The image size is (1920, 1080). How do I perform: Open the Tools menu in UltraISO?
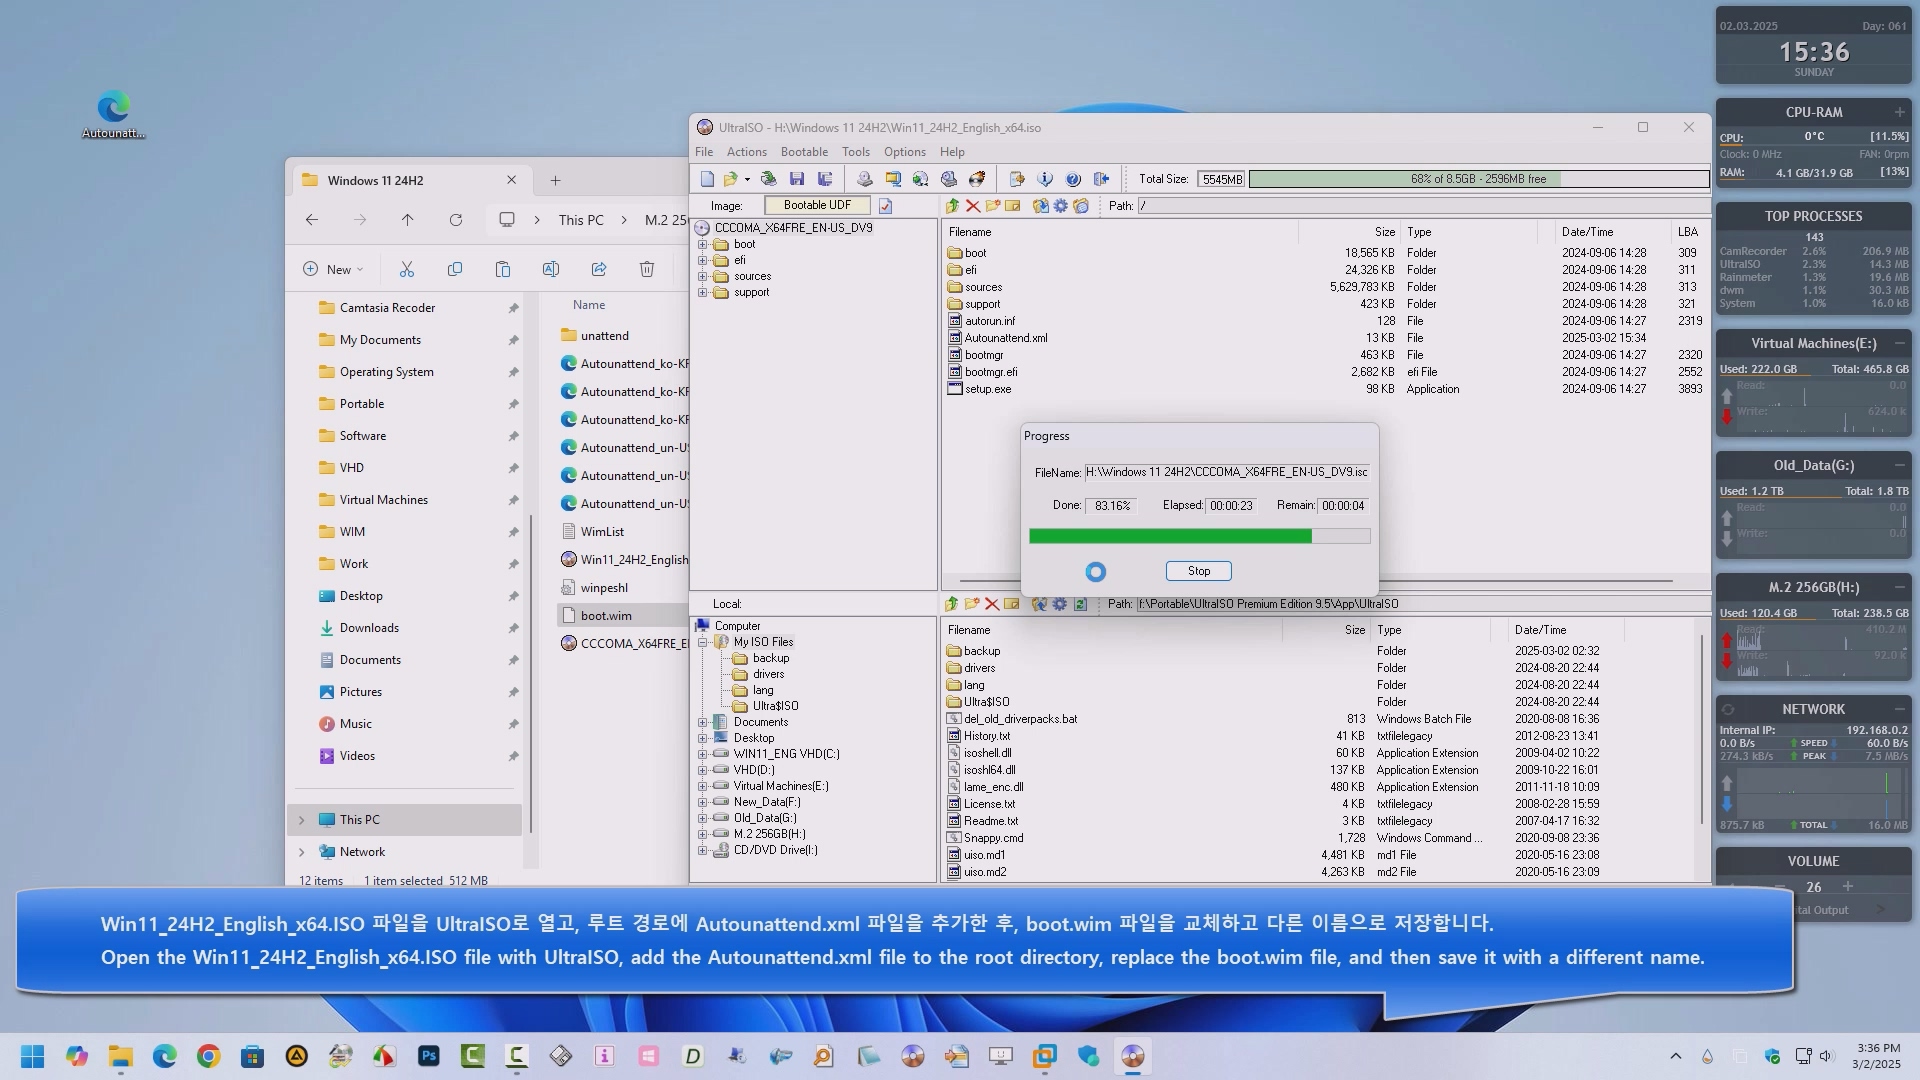[855, 152]
